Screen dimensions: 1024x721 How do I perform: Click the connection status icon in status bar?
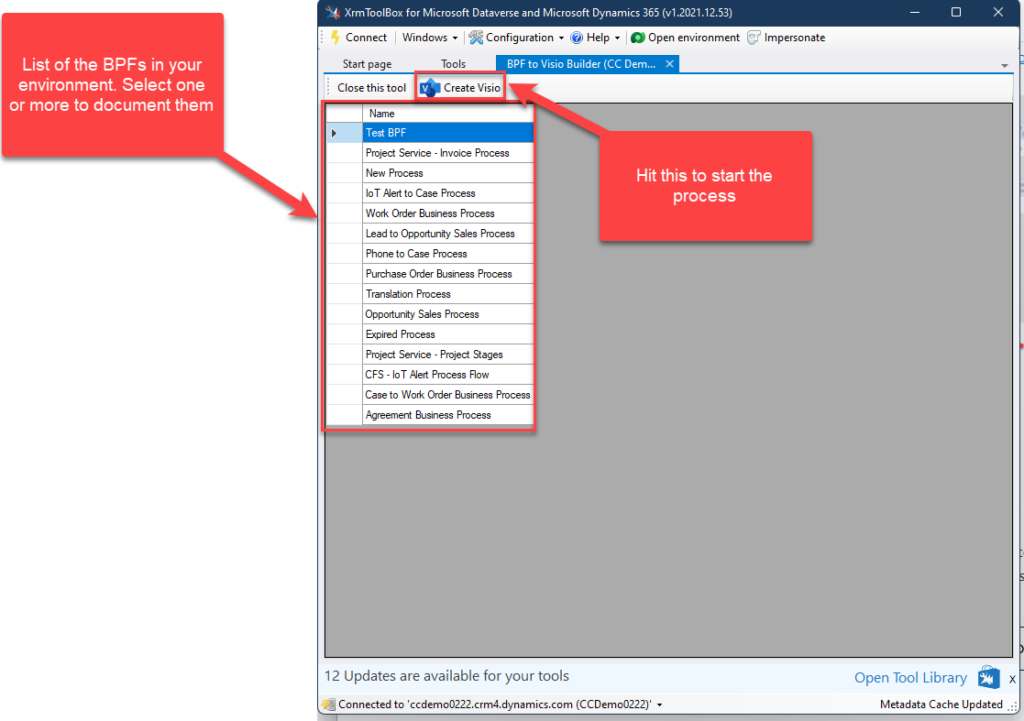pos(329,704)
